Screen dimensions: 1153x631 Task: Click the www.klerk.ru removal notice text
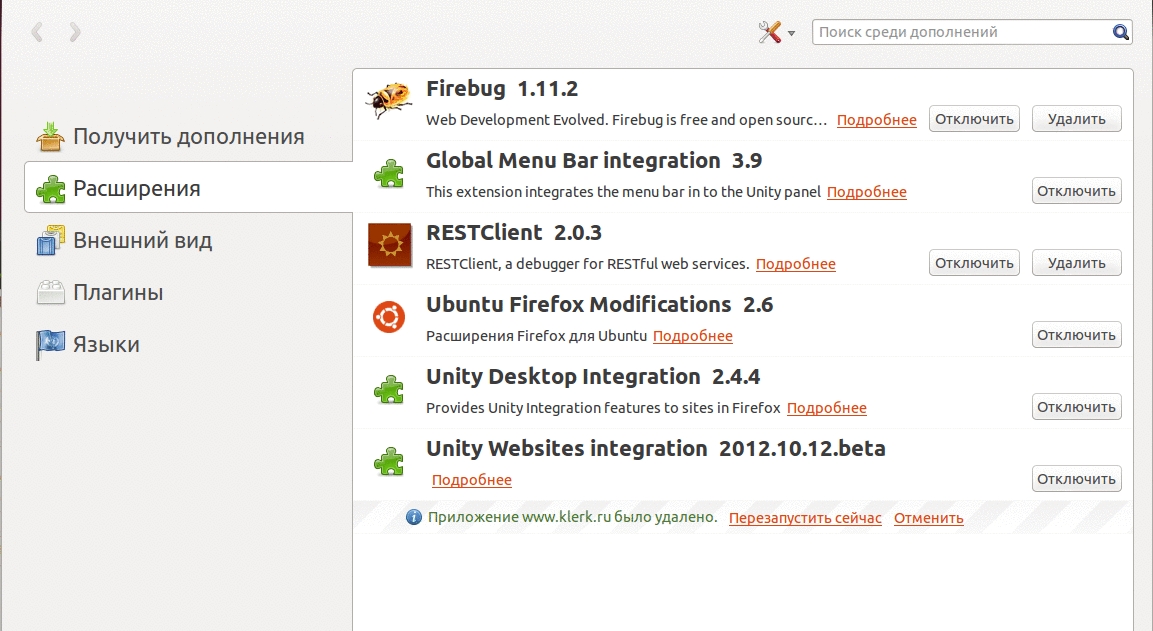tap(573, 517)
